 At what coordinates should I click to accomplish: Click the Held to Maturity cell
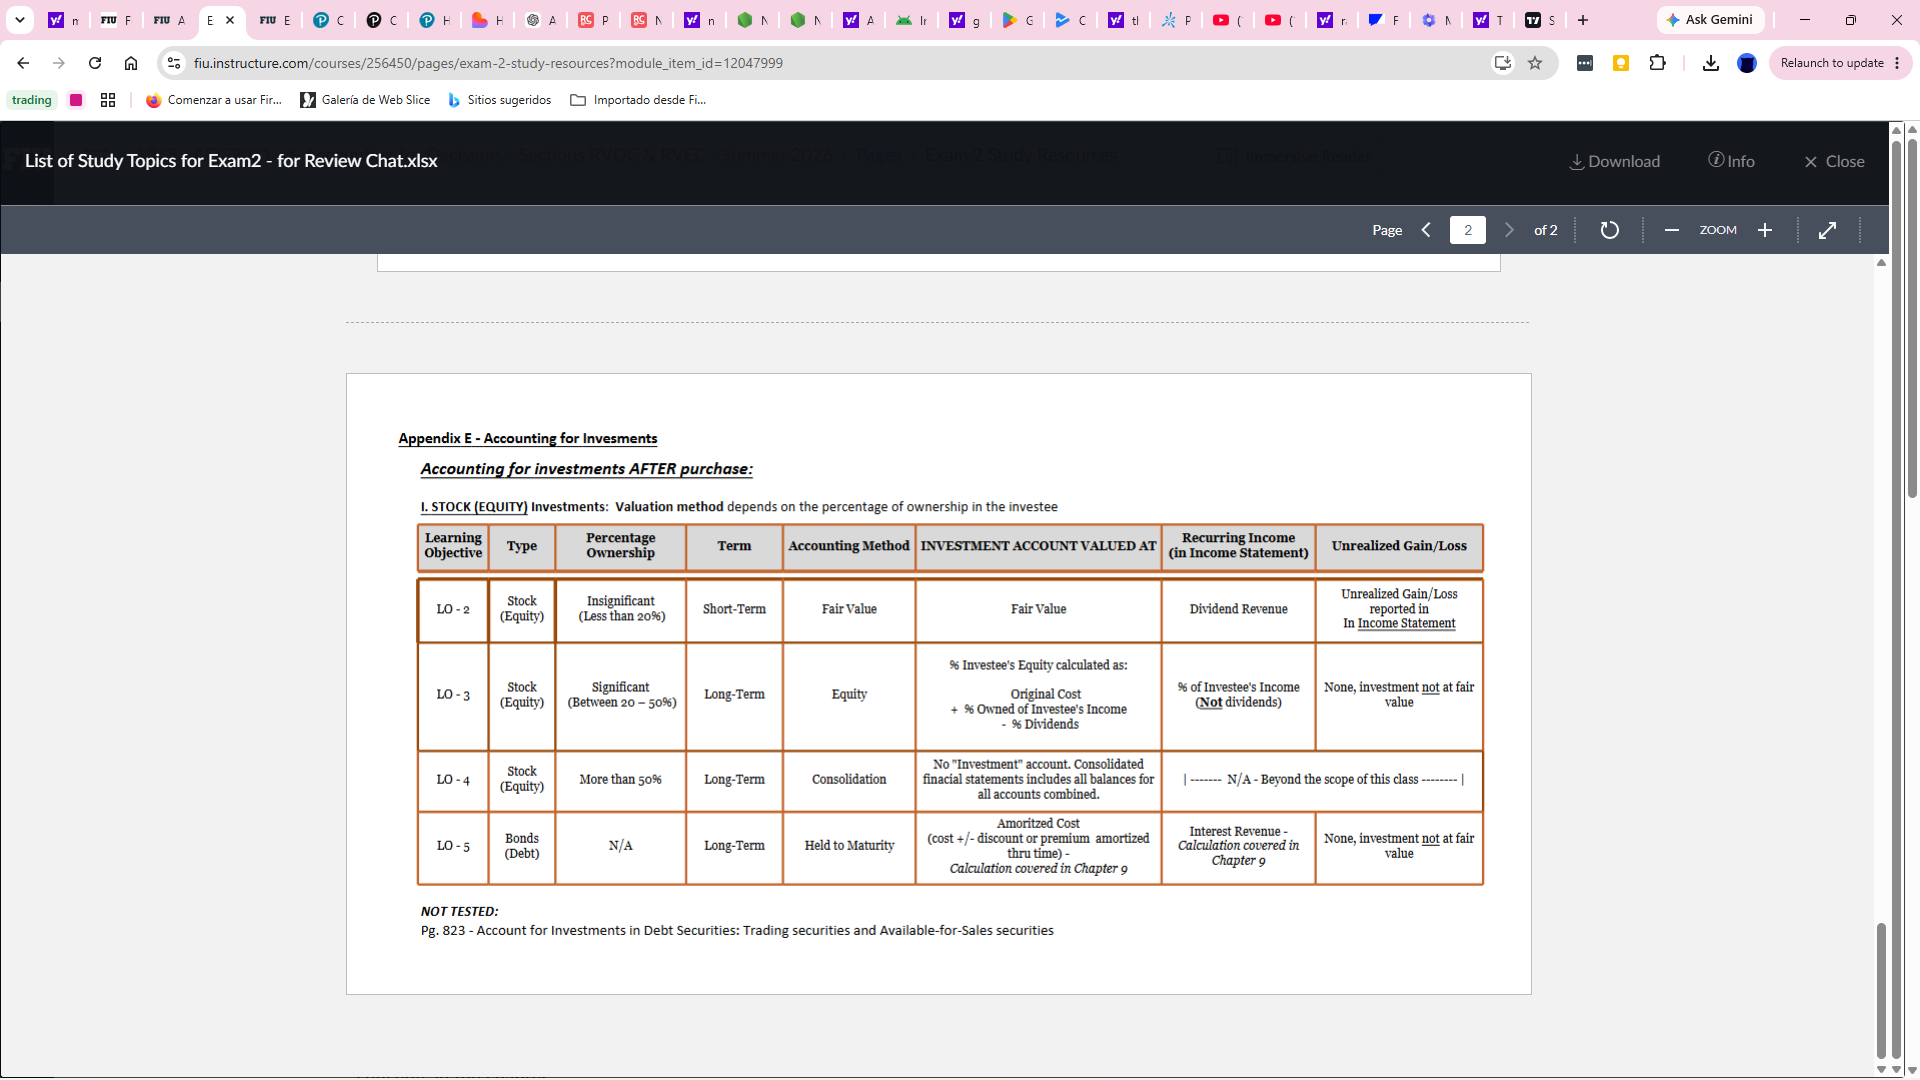(x=849, y=846)
